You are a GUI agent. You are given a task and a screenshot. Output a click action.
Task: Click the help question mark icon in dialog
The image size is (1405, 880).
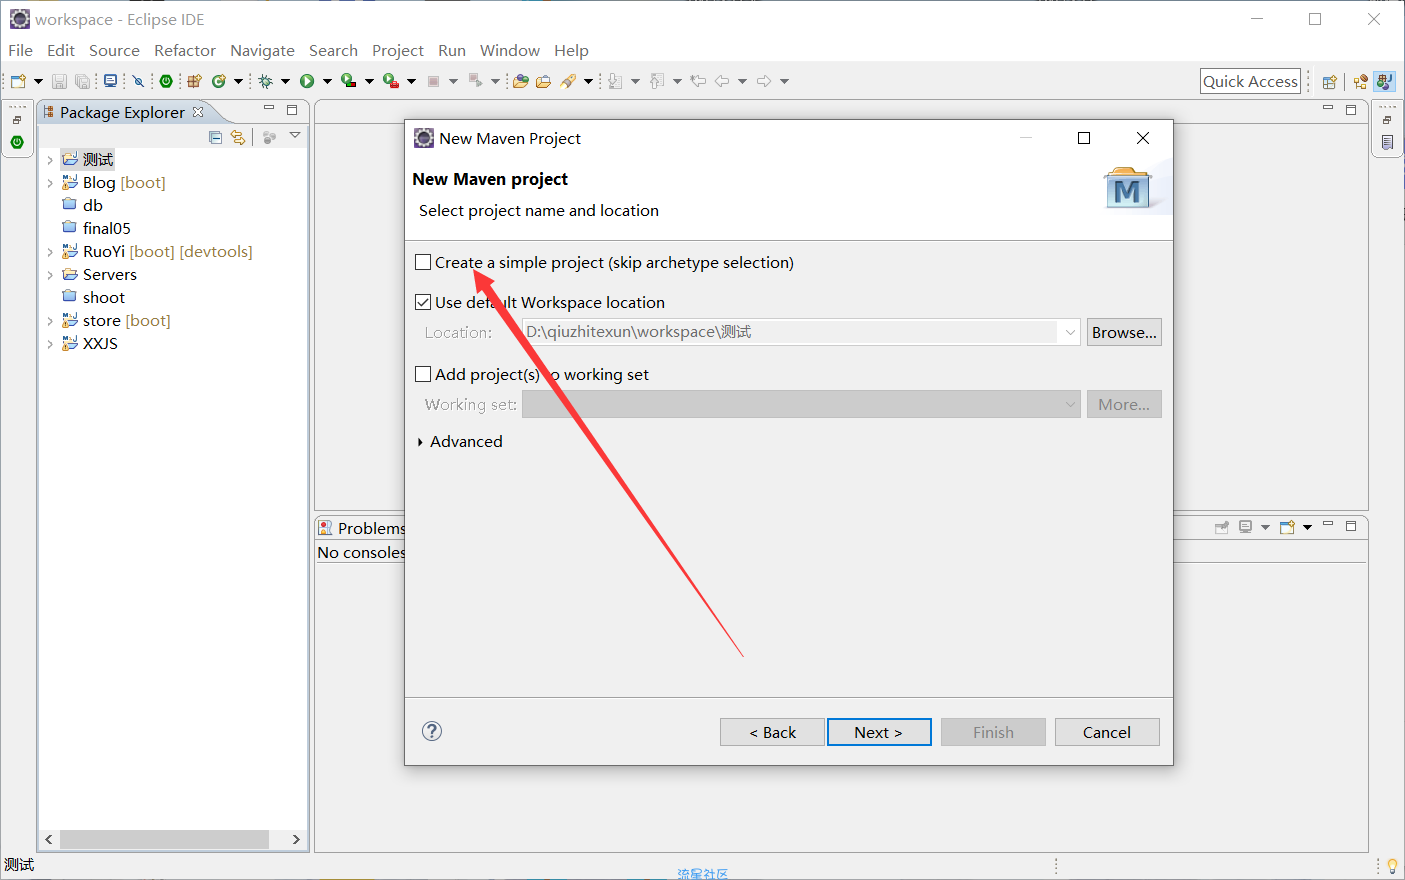click(x=432, y=731)
